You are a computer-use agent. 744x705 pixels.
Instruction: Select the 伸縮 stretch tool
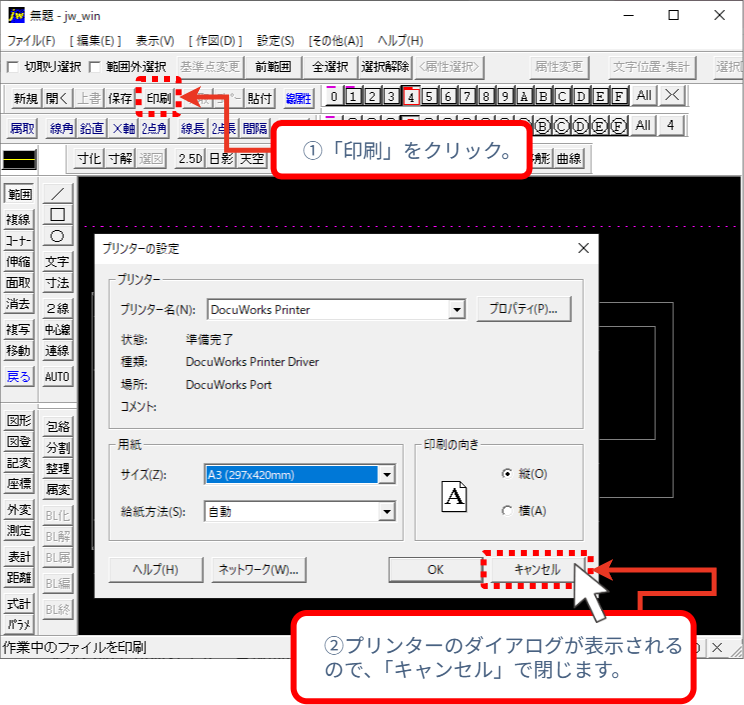pyautogui.click(x=19, y=261)
